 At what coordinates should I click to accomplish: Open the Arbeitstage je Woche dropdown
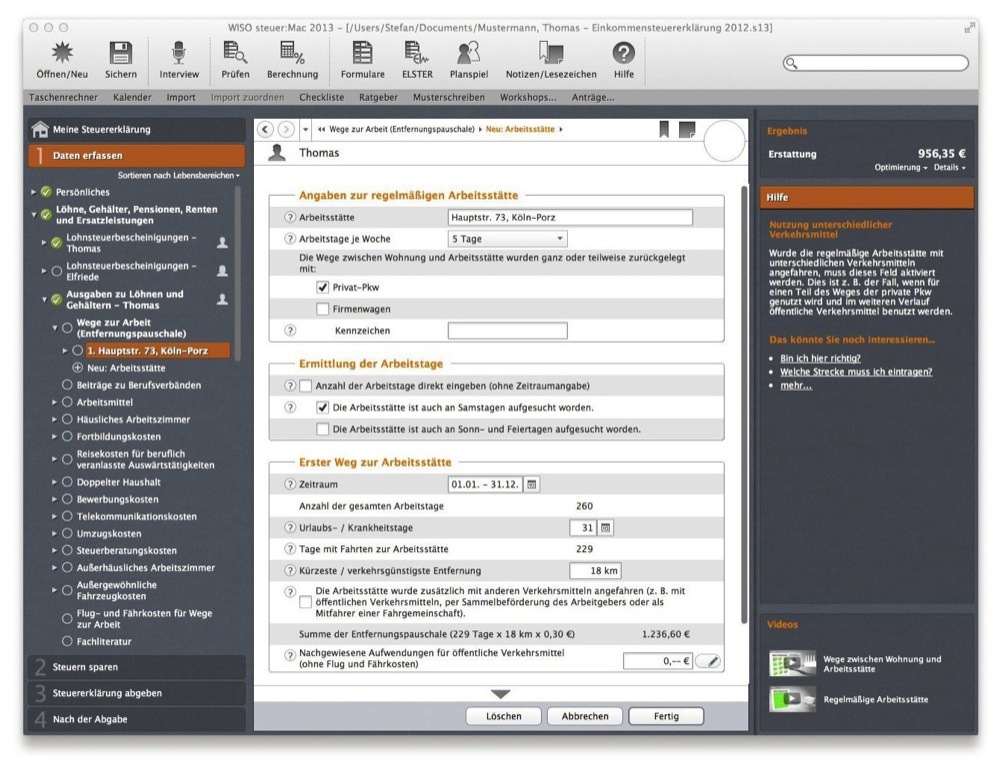[507, 240]
